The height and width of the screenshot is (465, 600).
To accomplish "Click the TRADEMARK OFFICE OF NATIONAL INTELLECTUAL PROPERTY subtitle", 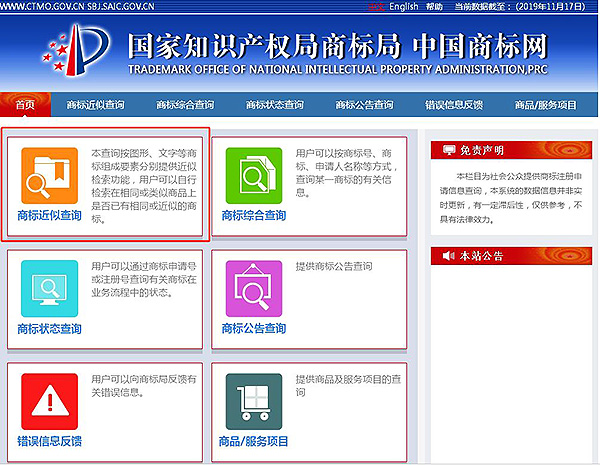I will (x=338, y=69).
